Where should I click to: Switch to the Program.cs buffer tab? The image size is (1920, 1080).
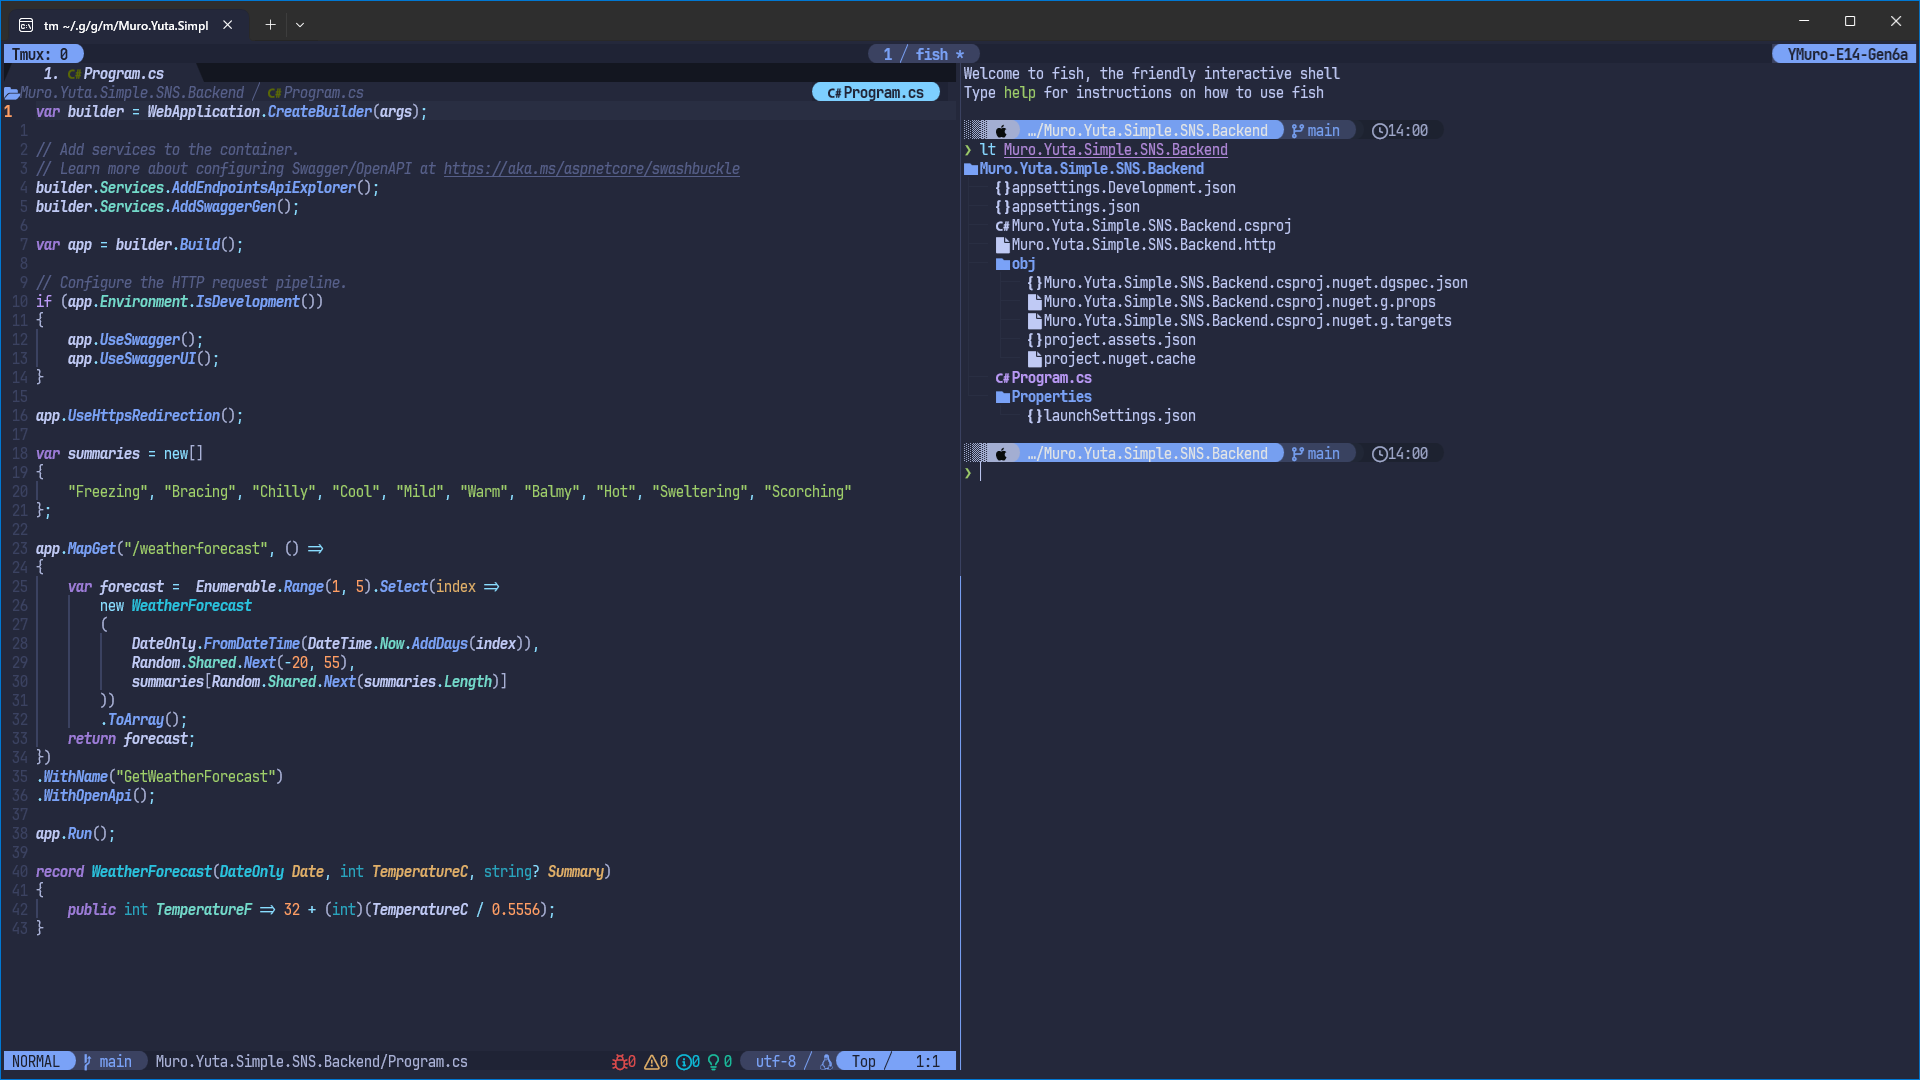tap(115, 74)
